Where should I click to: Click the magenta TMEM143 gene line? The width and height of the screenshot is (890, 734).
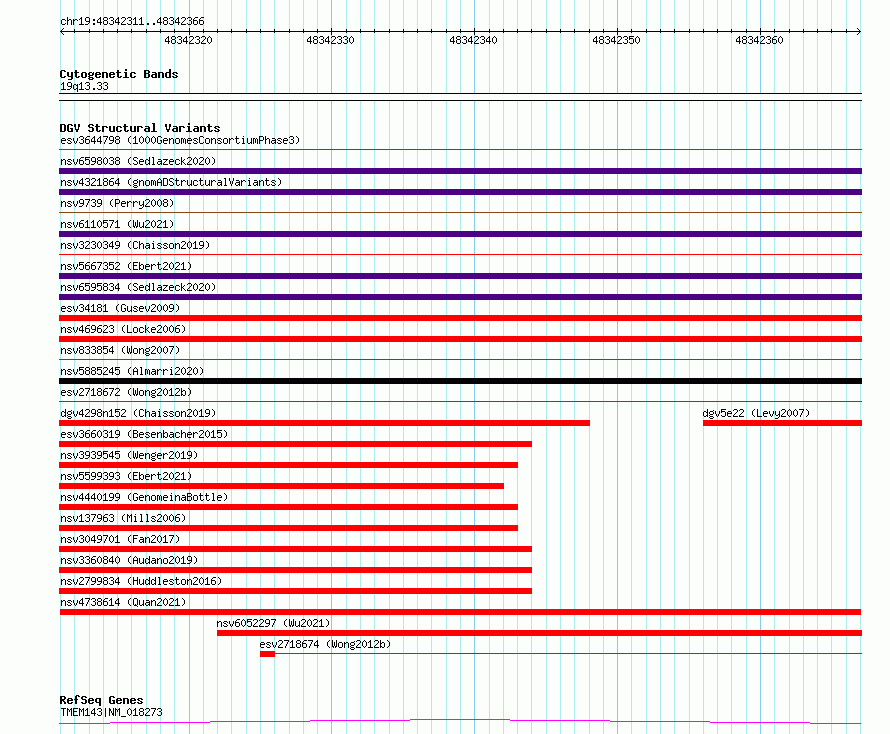pos(460,722)
